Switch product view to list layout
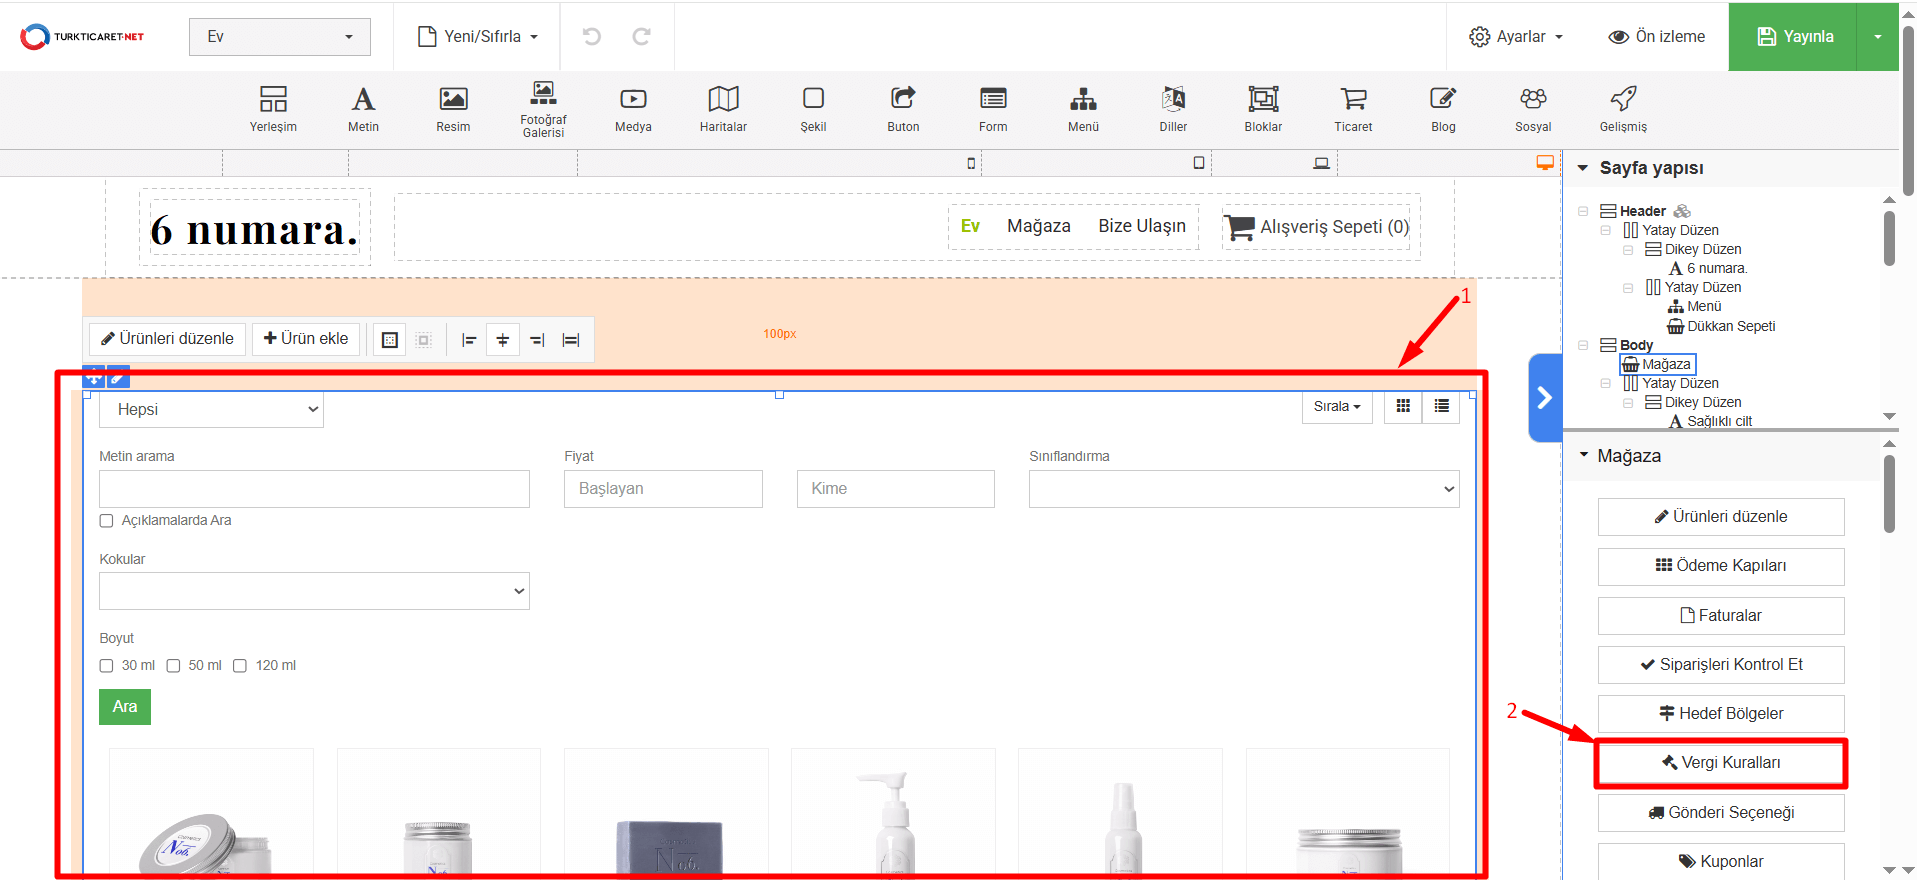1917x880 pixels. pyautogui.click(x=1441, y=407)
